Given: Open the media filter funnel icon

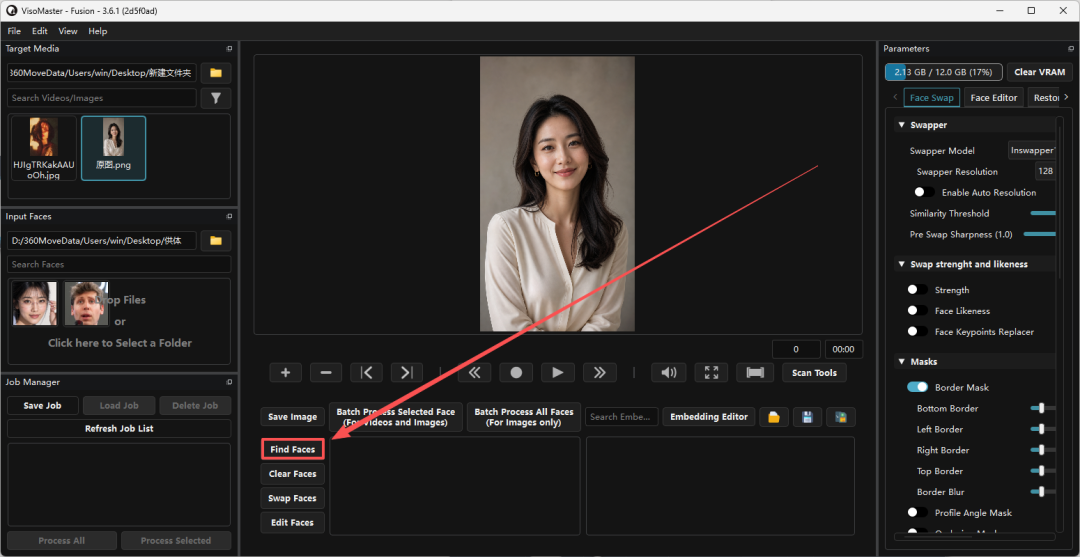Looking at the screenshot, I should click(216, 98).
